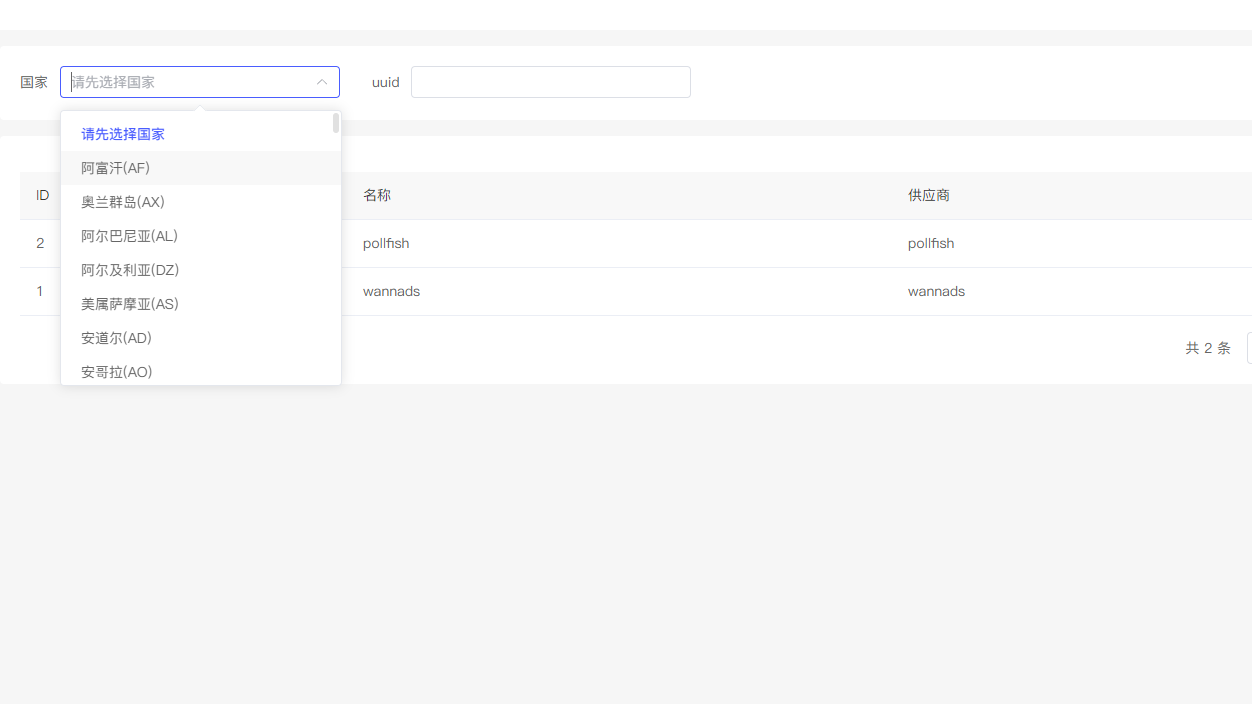Choose 安哥拉(AO) at the list bottom
The width and height of the screenshot is (1252, 704).
[x=116, y=372]
